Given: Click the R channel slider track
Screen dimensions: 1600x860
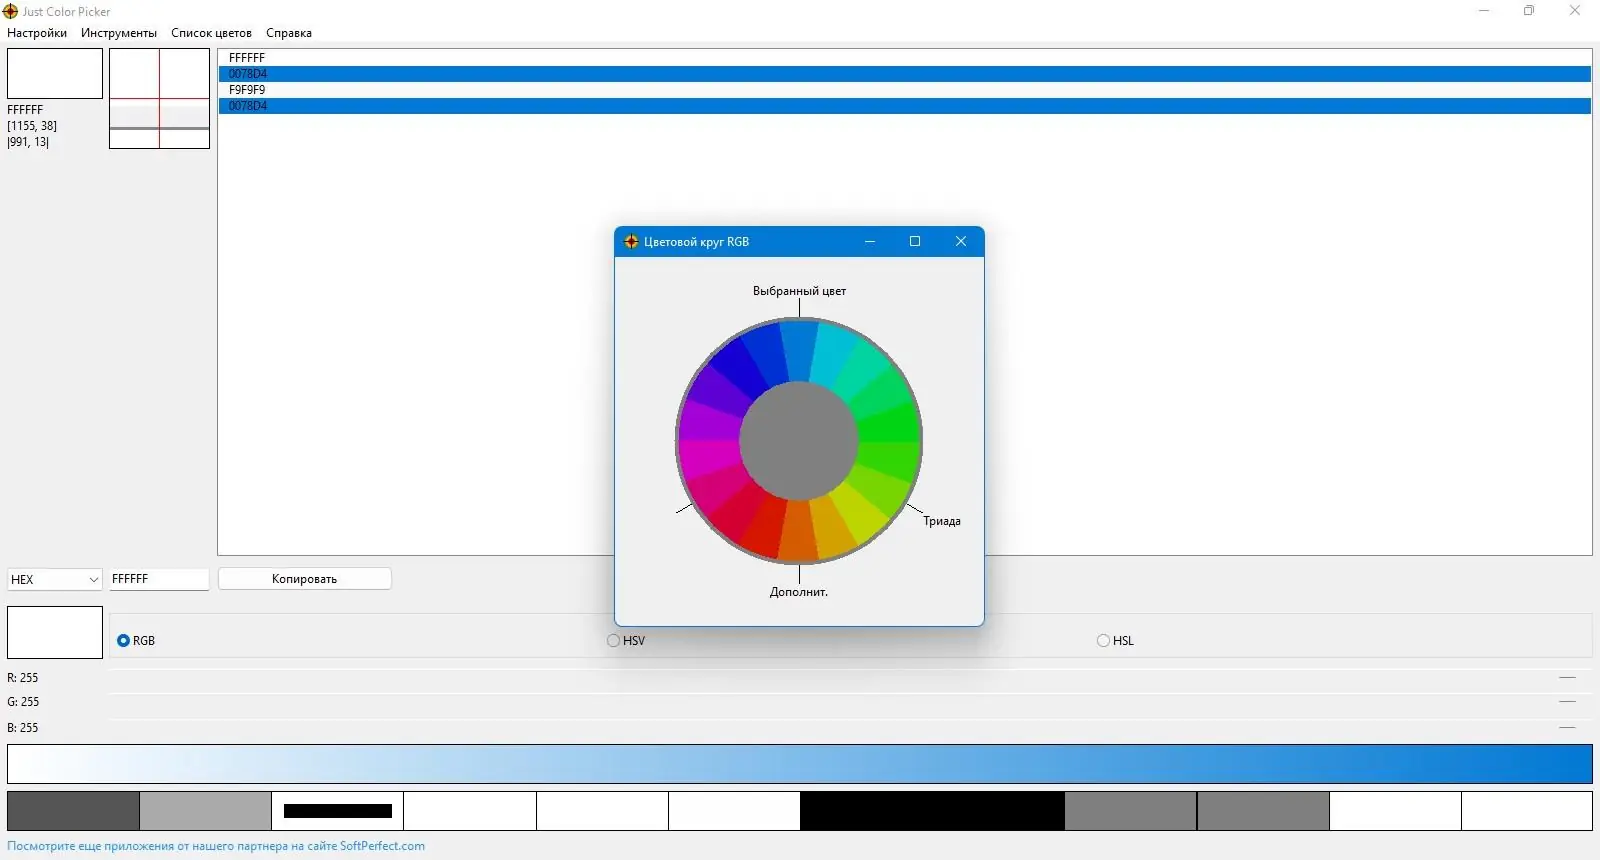Looking at the screenshot, I should (x=850, y=678).
